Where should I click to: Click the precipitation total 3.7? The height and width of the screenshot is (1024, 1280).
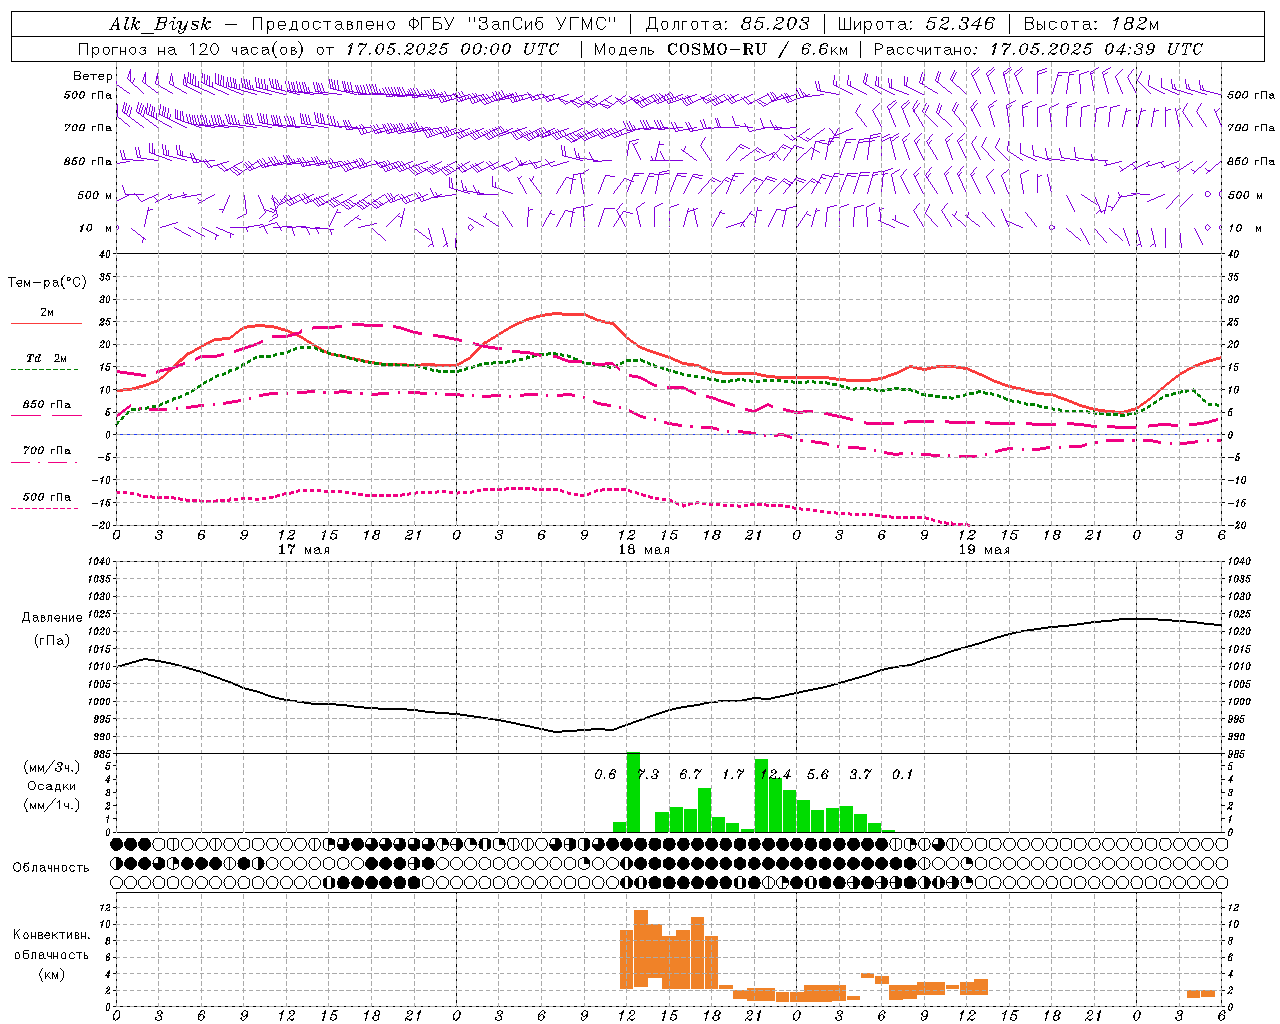coord(860,775)
